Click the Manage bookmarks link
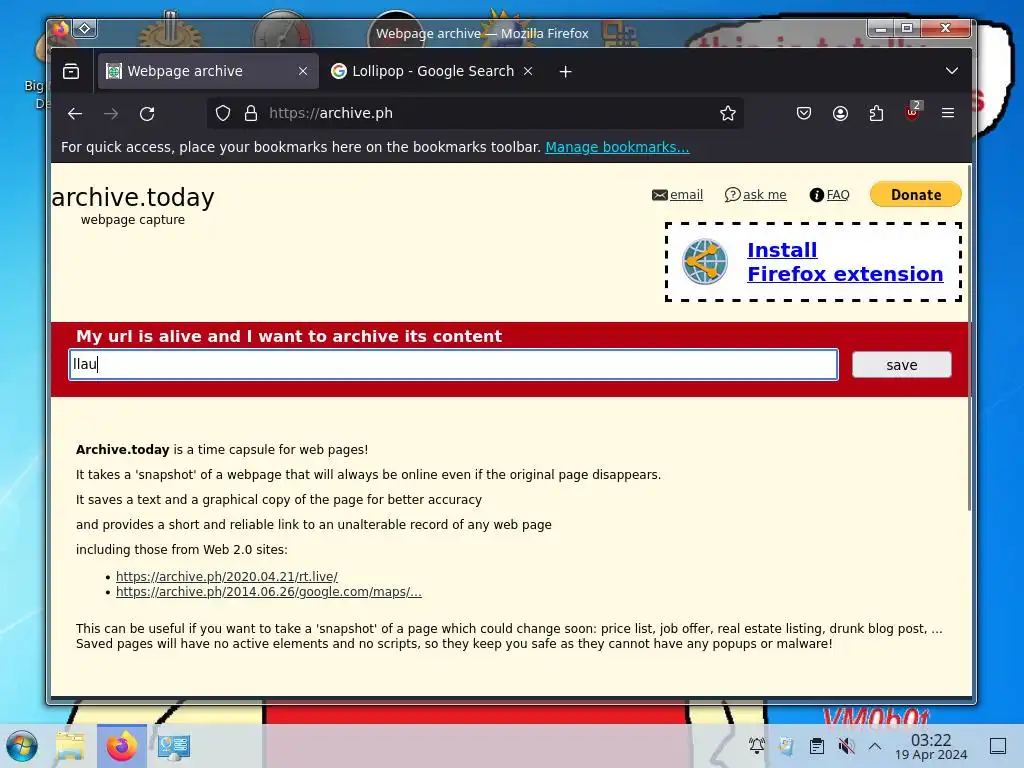 [x=617, y=147]
